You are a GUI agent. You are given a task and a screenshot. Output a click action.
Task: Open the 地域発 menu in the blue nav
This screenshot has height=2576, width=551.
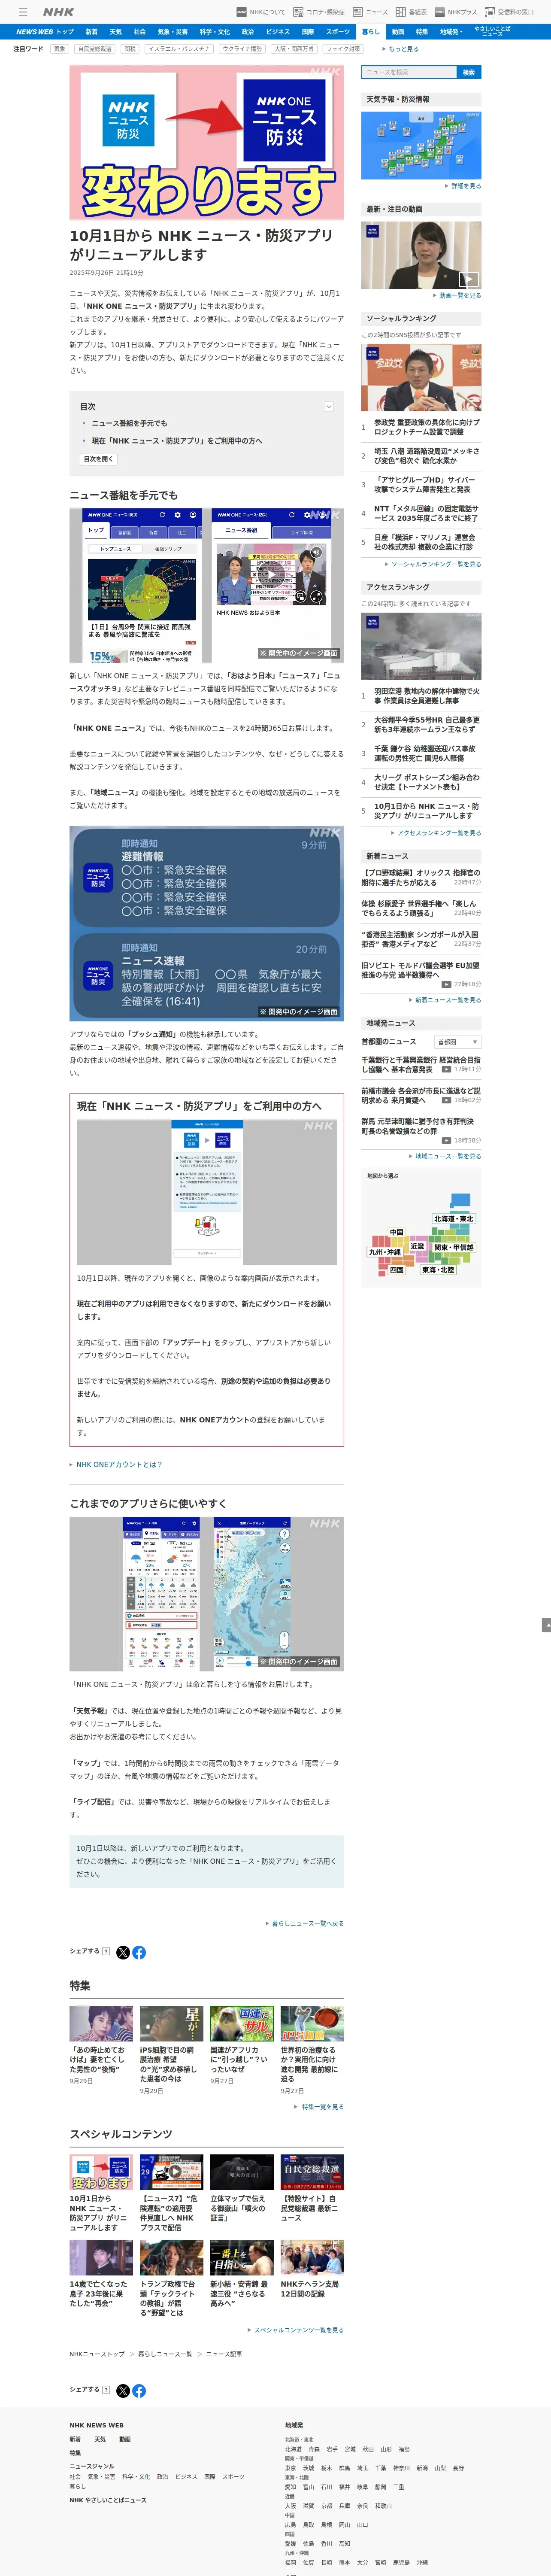(451, 32)
